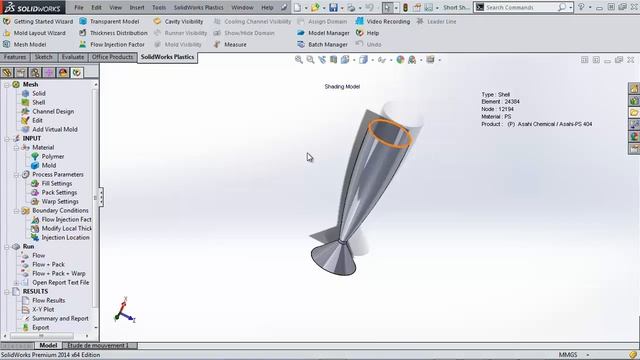Collapse the Material tree node

(16, 148)
